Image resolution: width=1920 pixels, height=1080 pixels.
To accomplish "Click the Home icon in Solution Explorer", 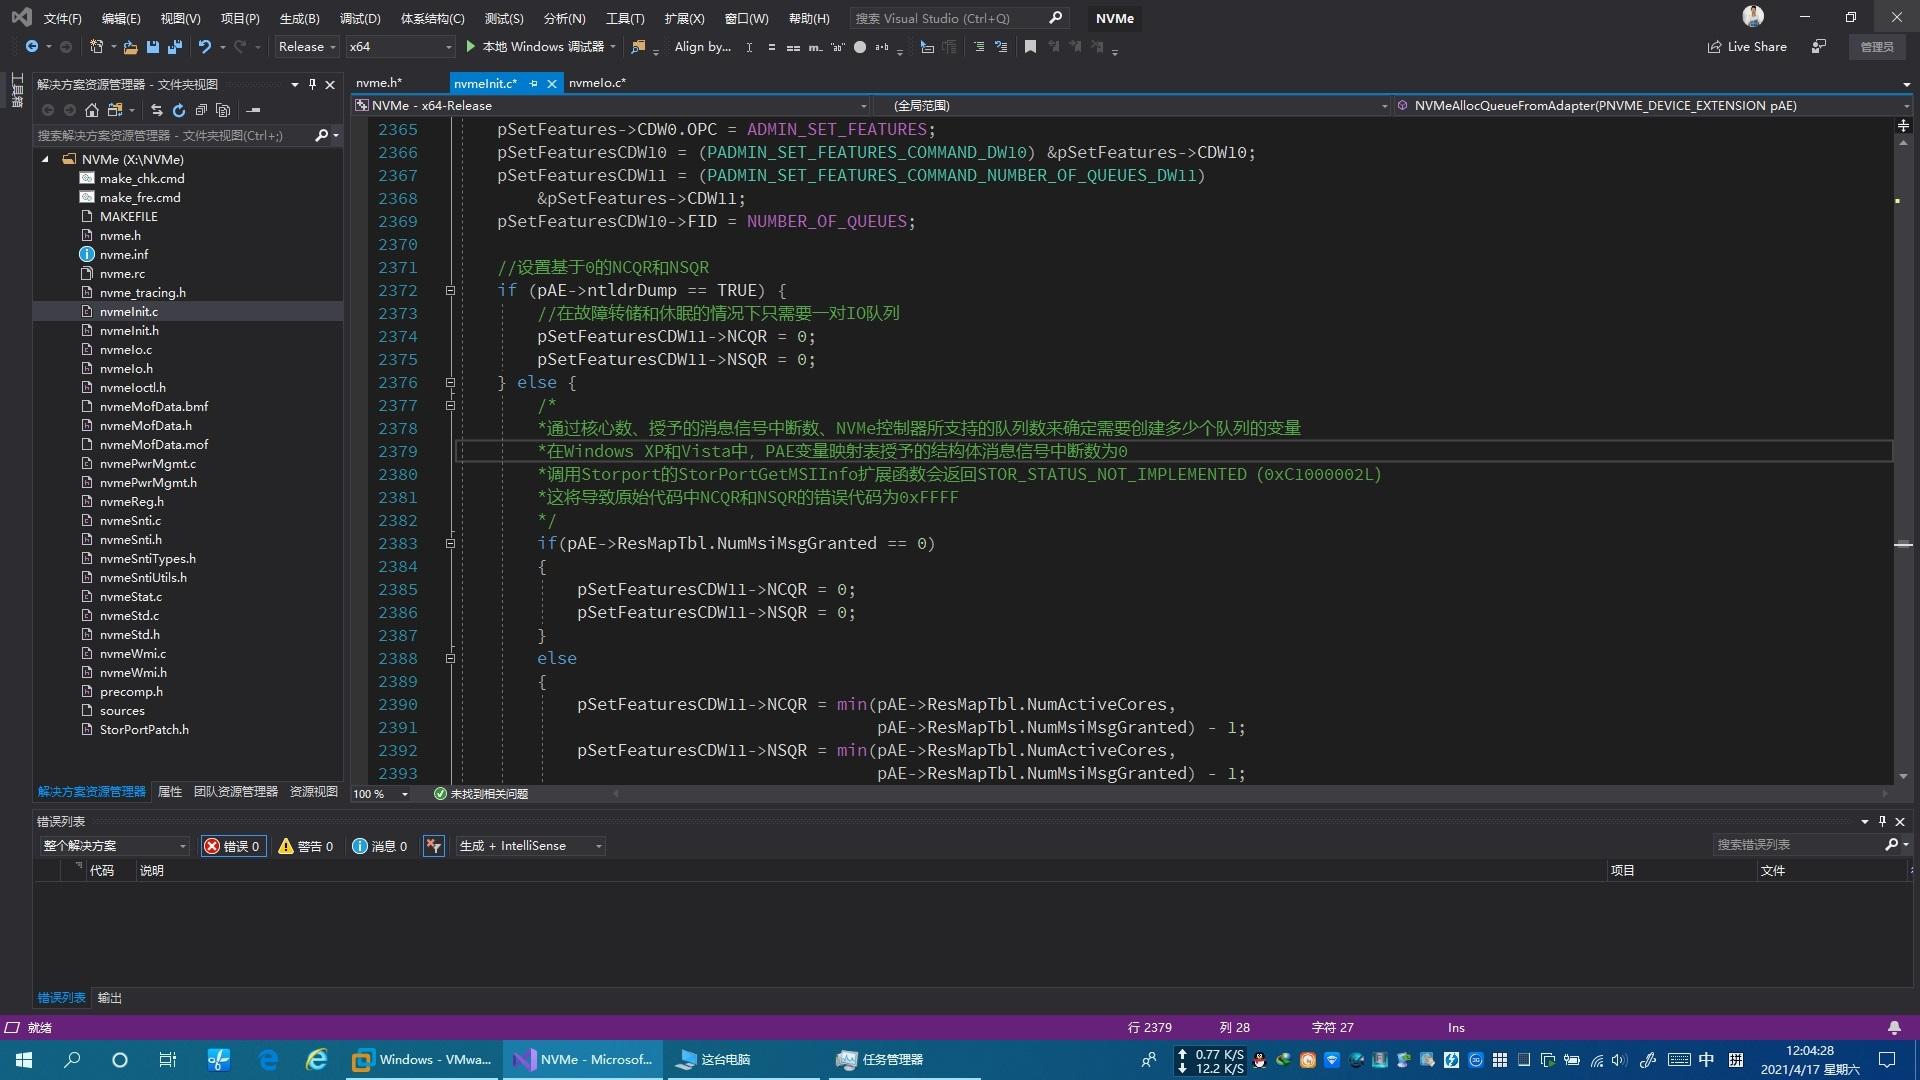I will tap(91, 110).
